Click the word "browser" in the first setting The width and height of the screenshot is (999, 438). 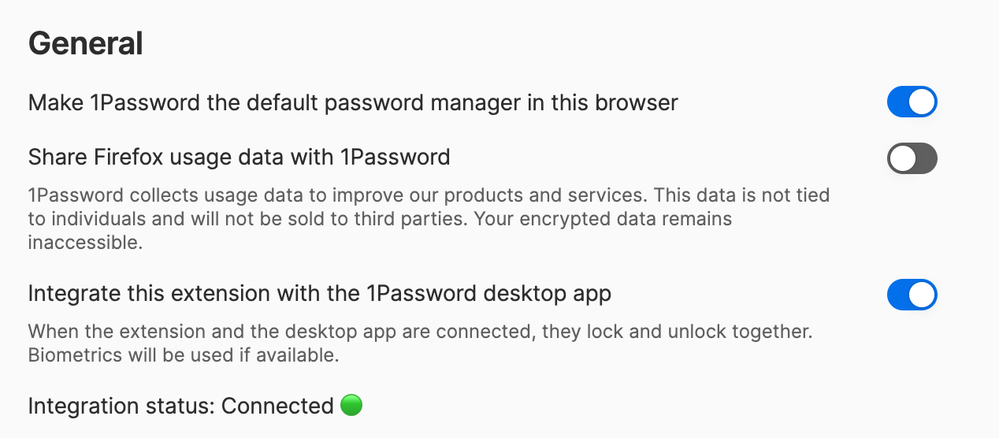(x=638, y=103)
